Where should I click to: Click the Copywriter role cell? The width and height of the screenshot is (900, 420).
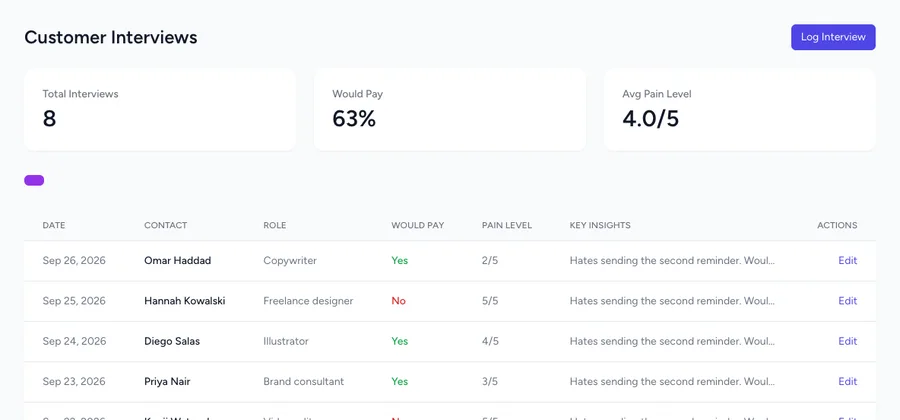pos(290,260)
